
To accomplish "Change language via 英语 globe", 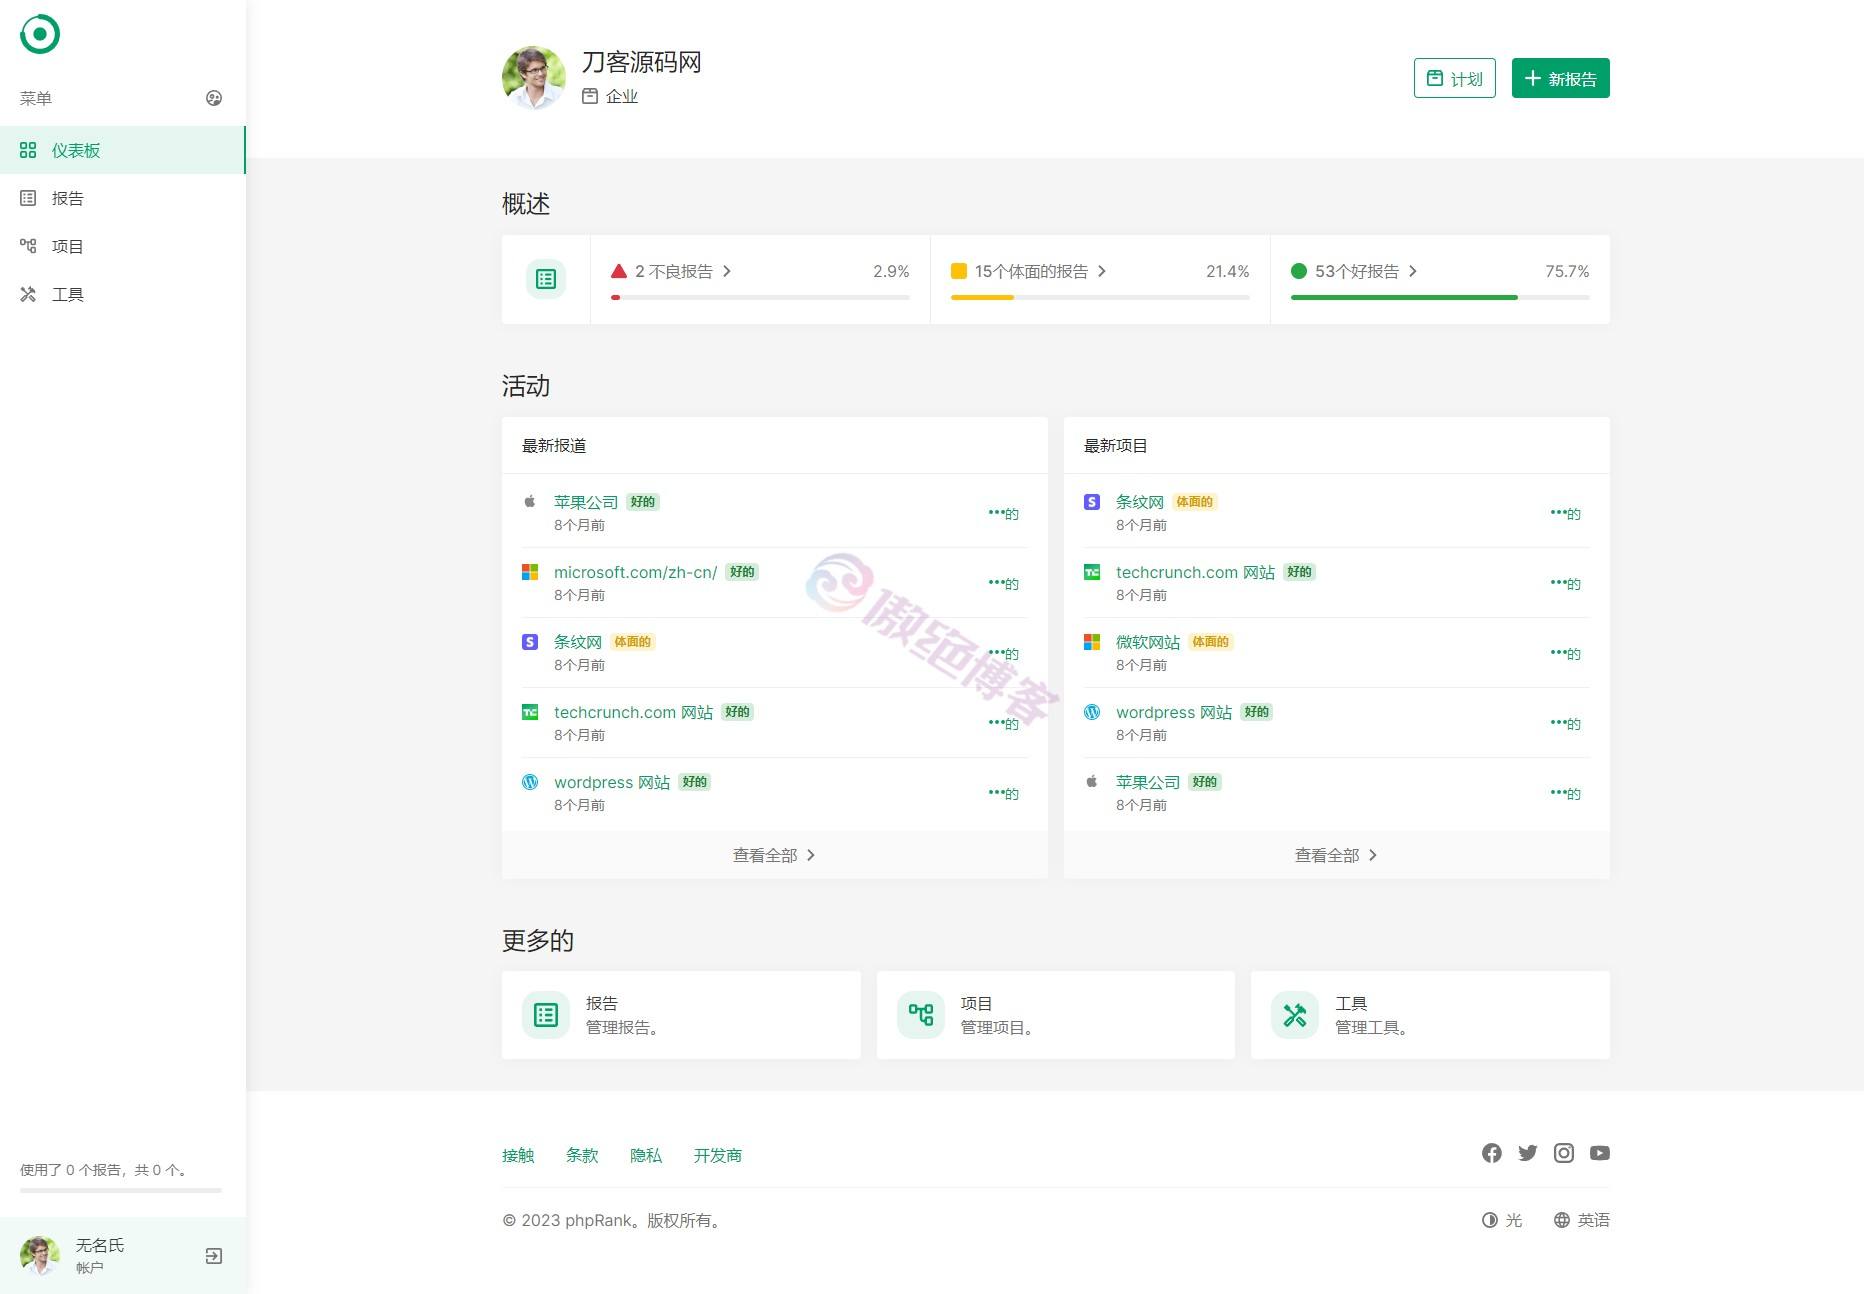I will click(x=1582, y=1220).
